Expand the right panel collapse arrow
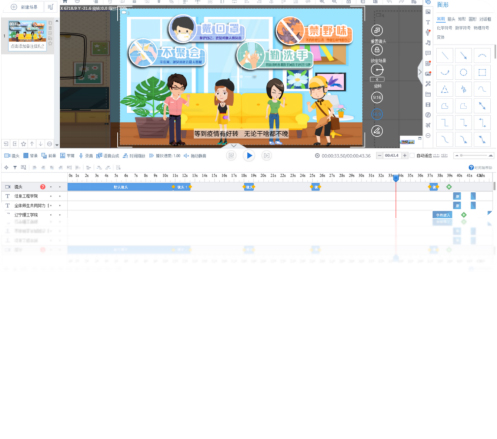This screenshot has height=439, width=497. point(420,72)
